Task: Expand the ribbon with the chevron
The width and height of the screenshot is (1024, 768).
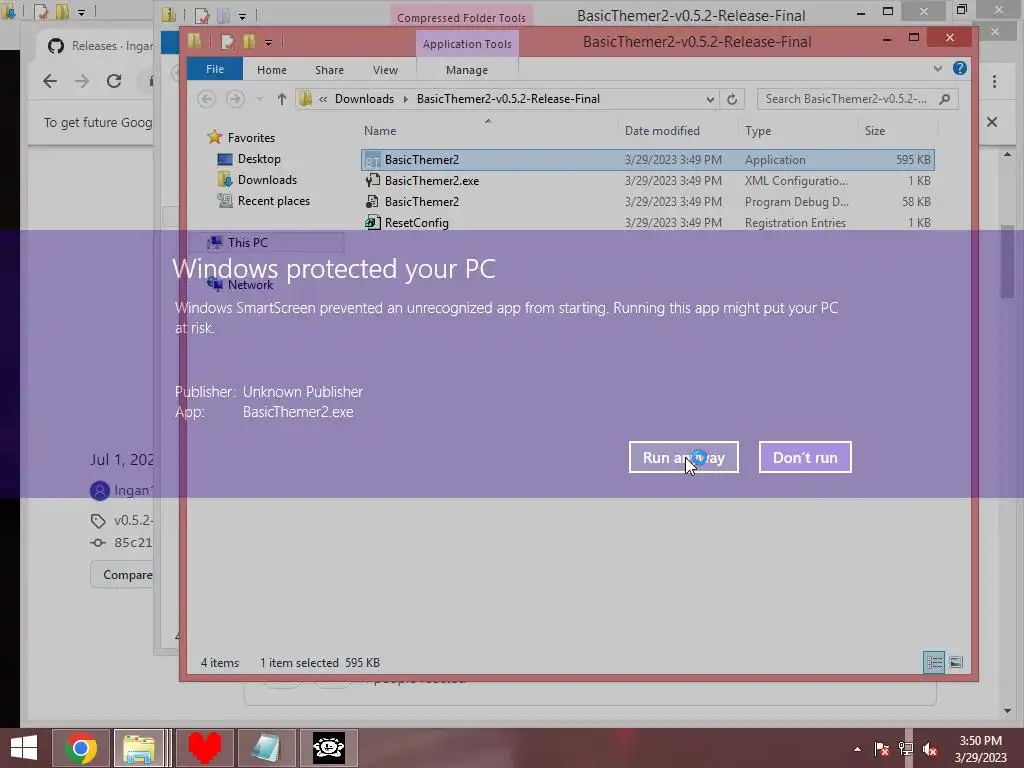Action: 938,69
